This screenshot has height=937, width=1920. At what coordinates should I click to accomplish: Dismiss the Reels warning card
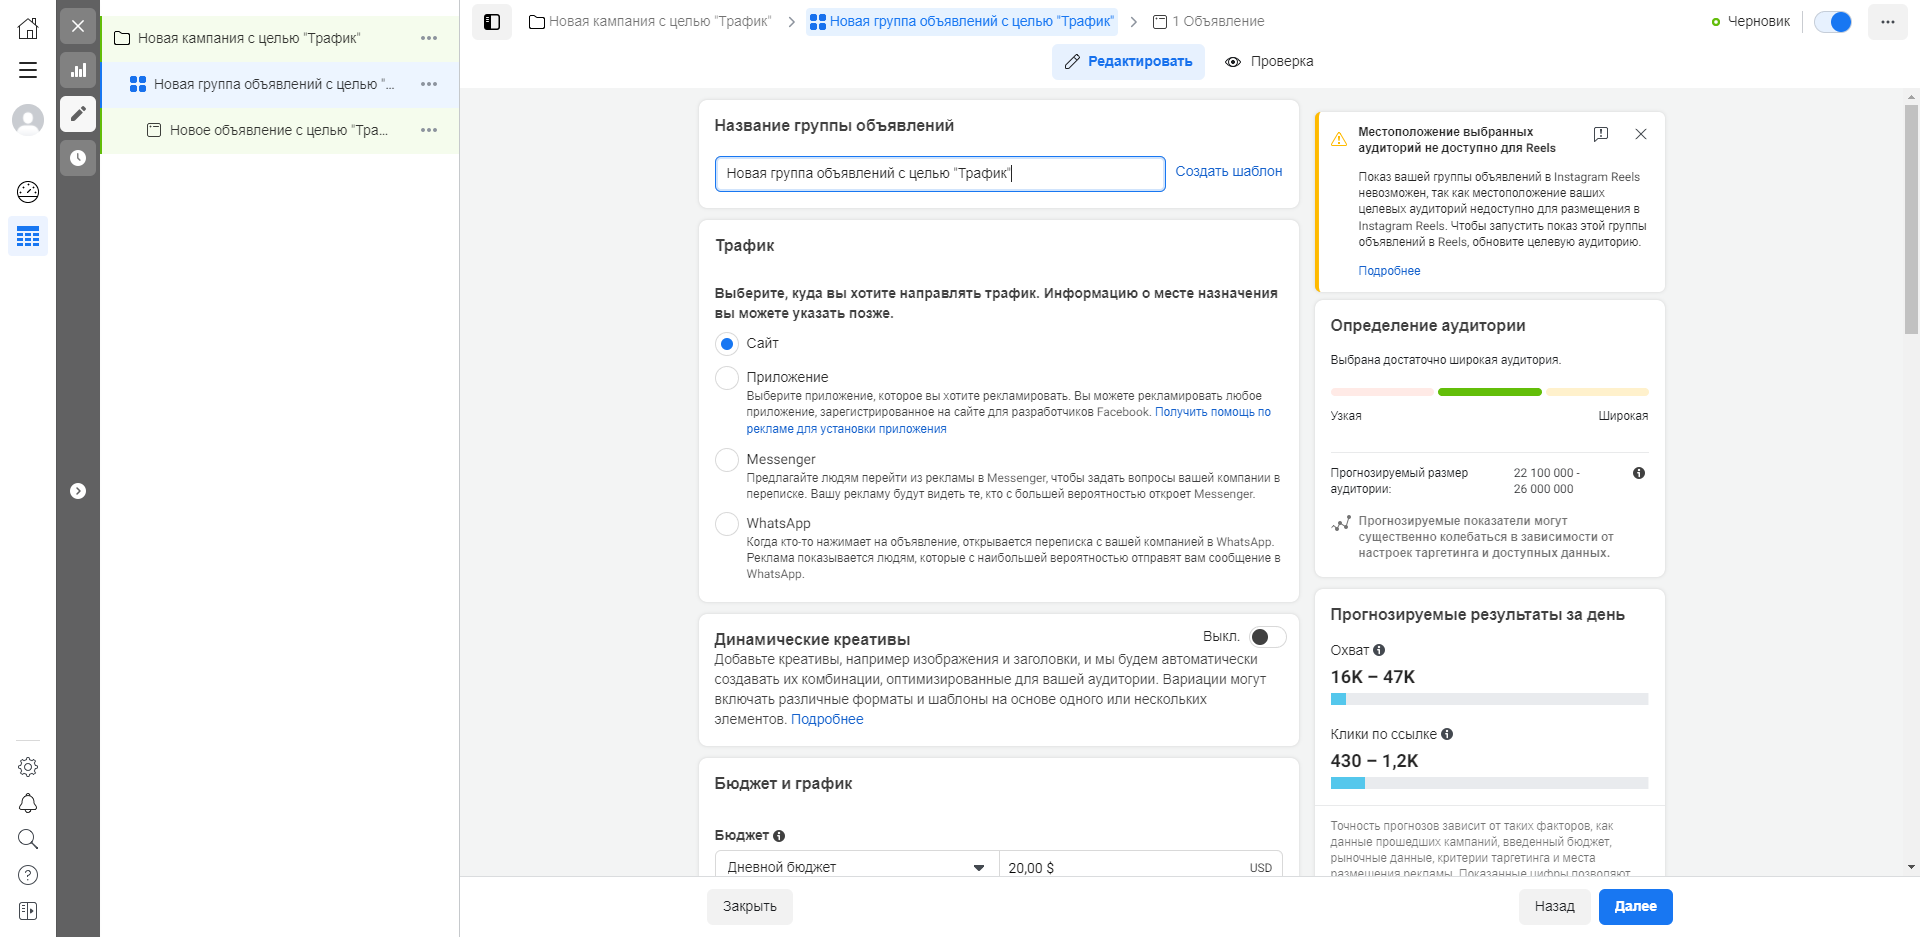[x=1641, y=134]
